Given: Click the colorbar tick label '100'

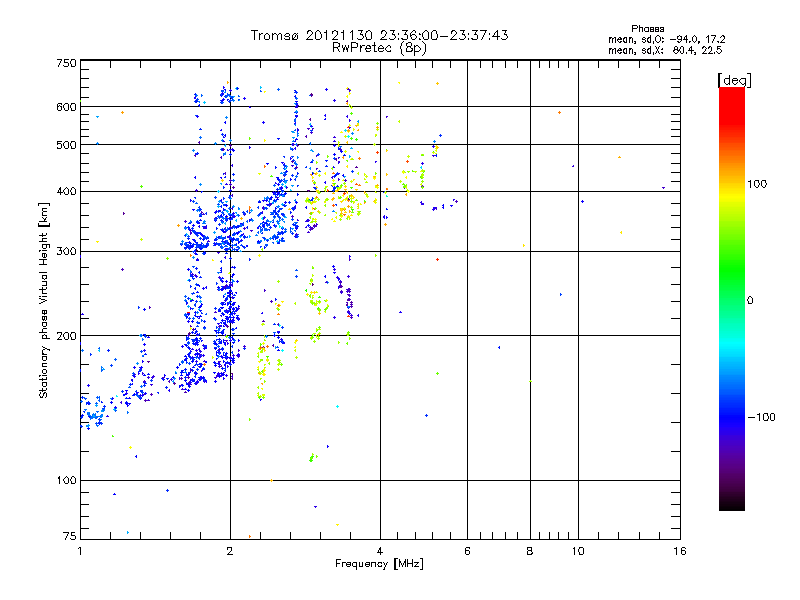Looking at the screenshot, I should [x=757, y=184].
